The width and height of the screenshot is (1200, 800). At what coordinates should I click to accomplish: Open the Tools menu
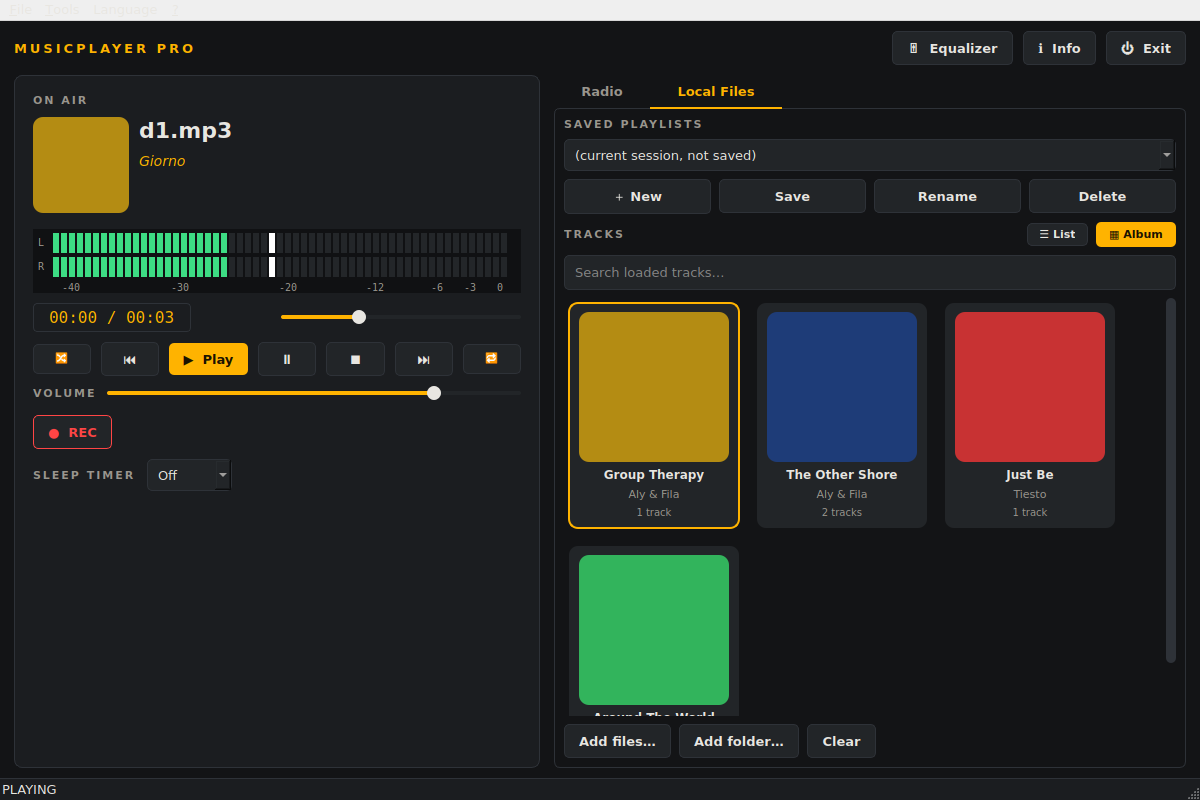coord(62,9)
